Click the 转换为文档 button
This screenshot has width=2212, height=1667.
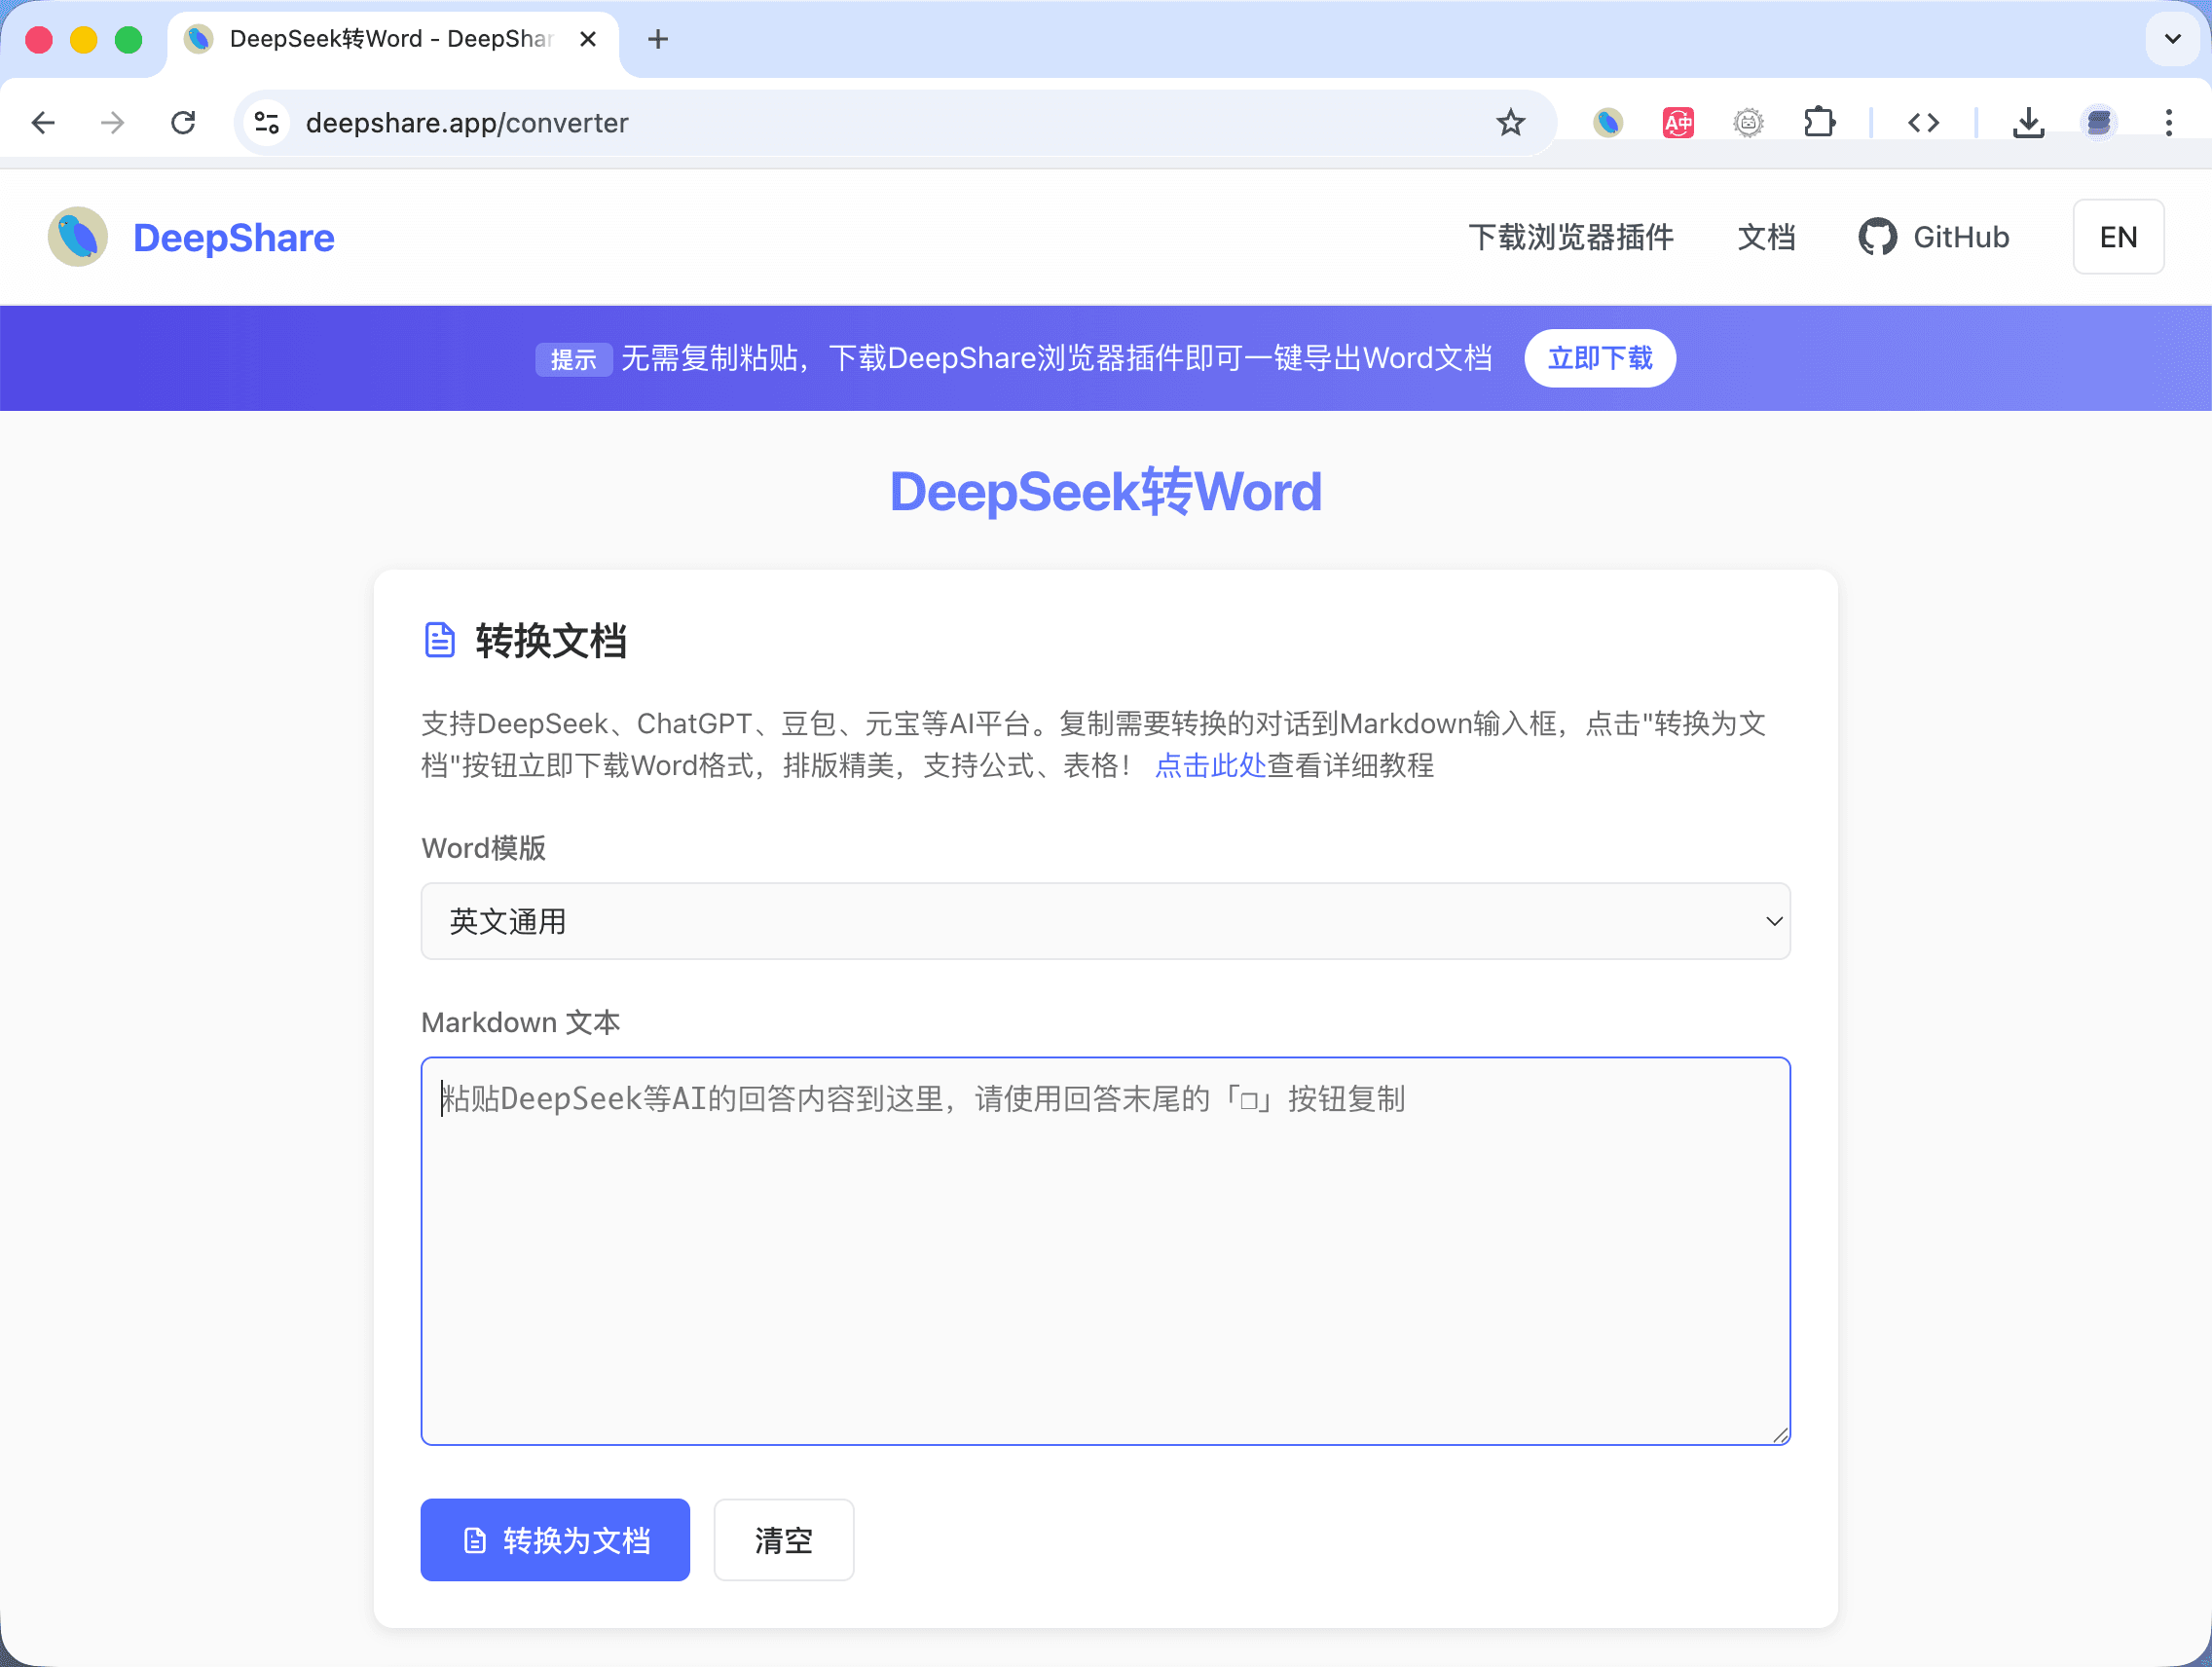[555, 1540]
